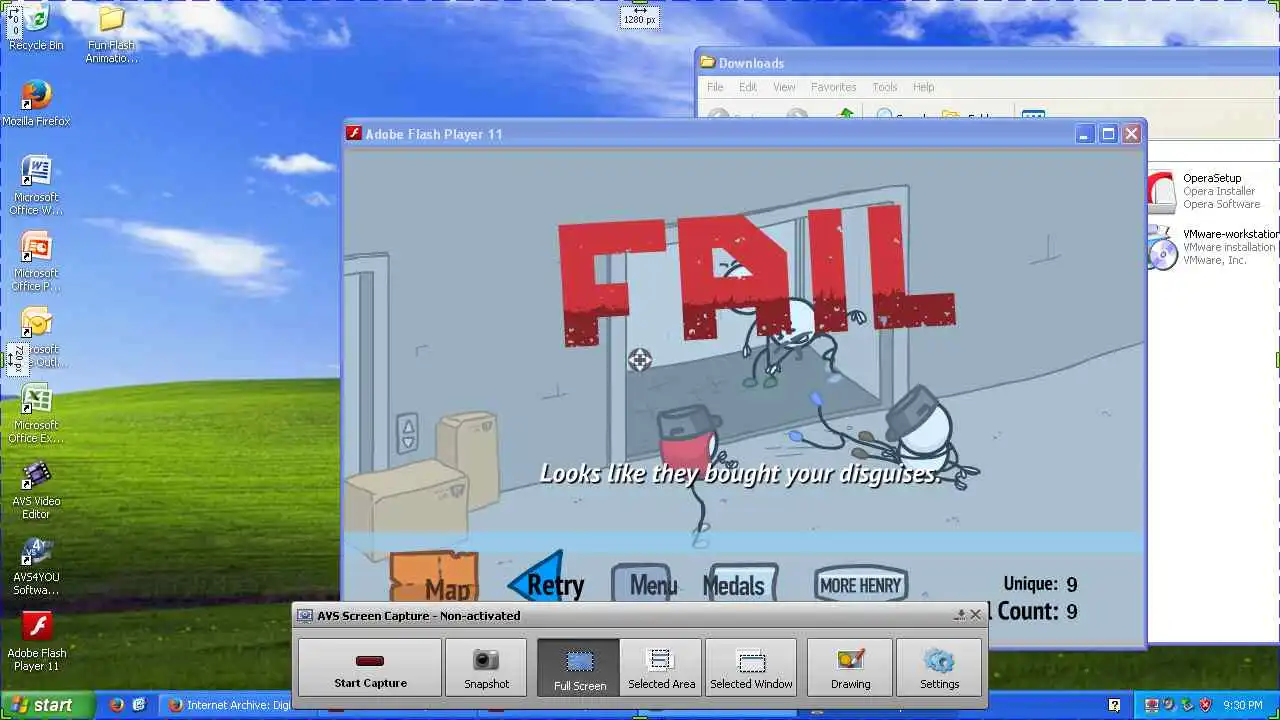Click the second quick launch icon
The image size is (1280, 720).
[x=139, y=705]
